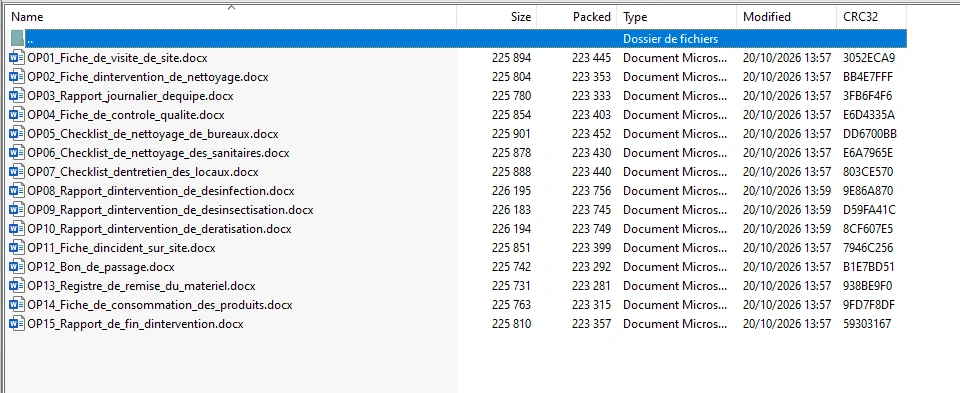Screen dimensions: 960x393
Task: Select file name OP11_Fiche_dincident_sur_site.docx
Action: (x=121, y=248)
